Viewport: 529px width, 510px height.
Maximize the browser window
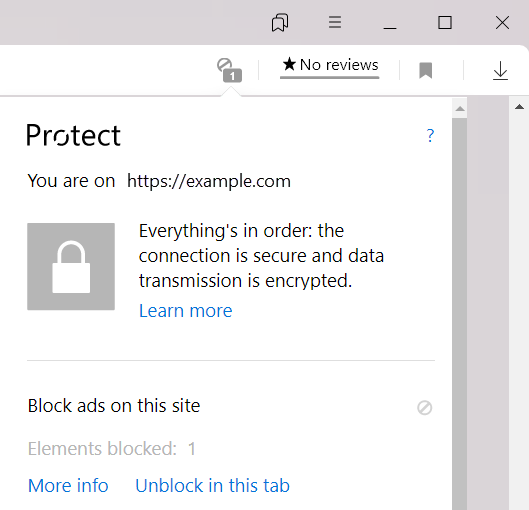[x=445, y=23]
